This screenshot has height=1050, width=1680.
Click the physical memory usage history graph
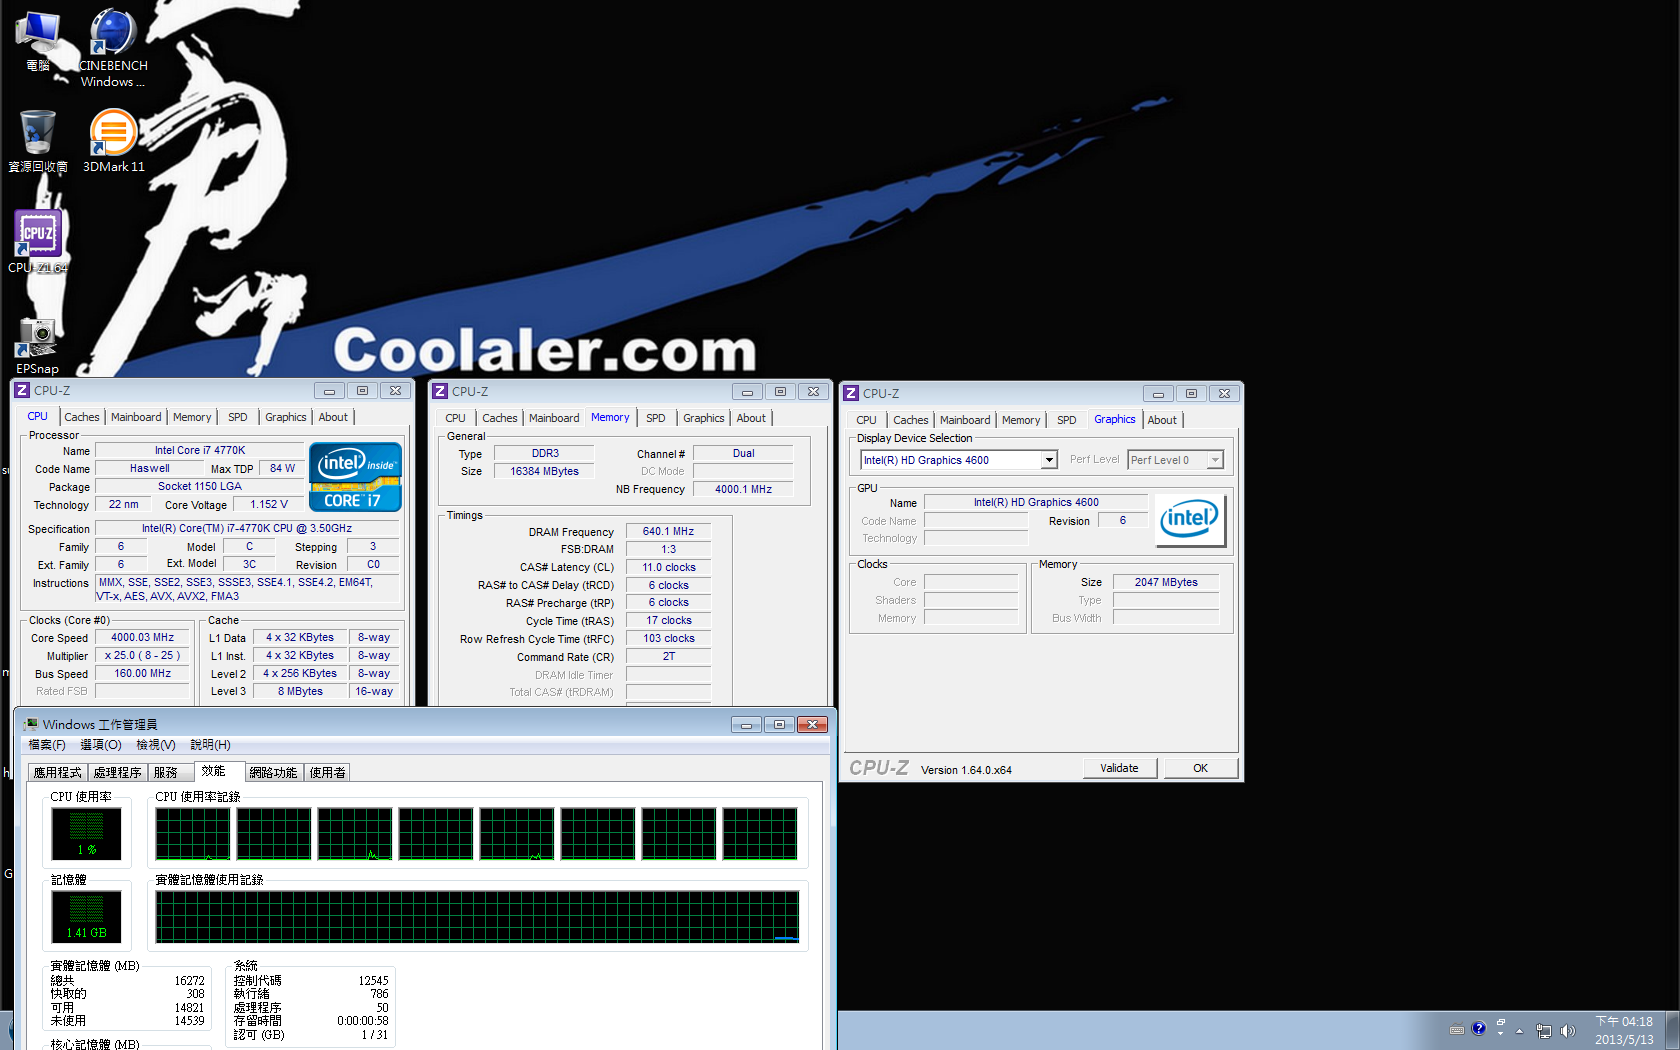(477, 917)
